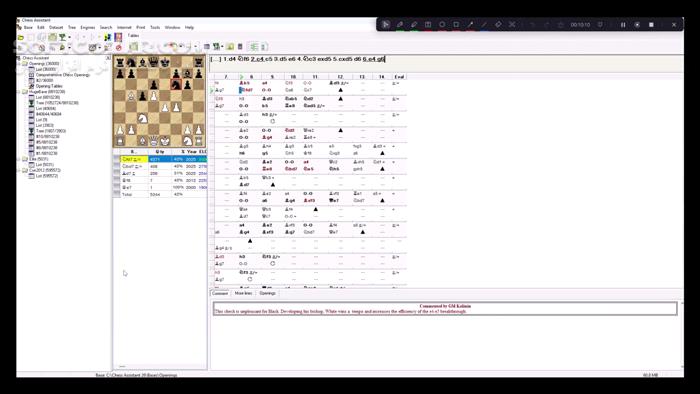The height and width of the screenshot is (394, 700).
Task: Click the green list icon near toolbar end
Action: coord(254,46)
